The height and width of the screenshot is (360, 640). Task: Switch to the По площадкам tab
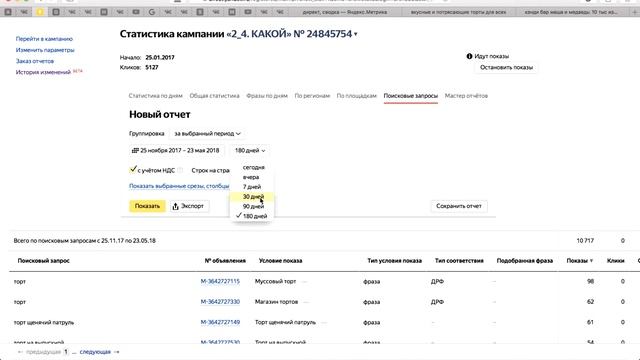point(356,96)
